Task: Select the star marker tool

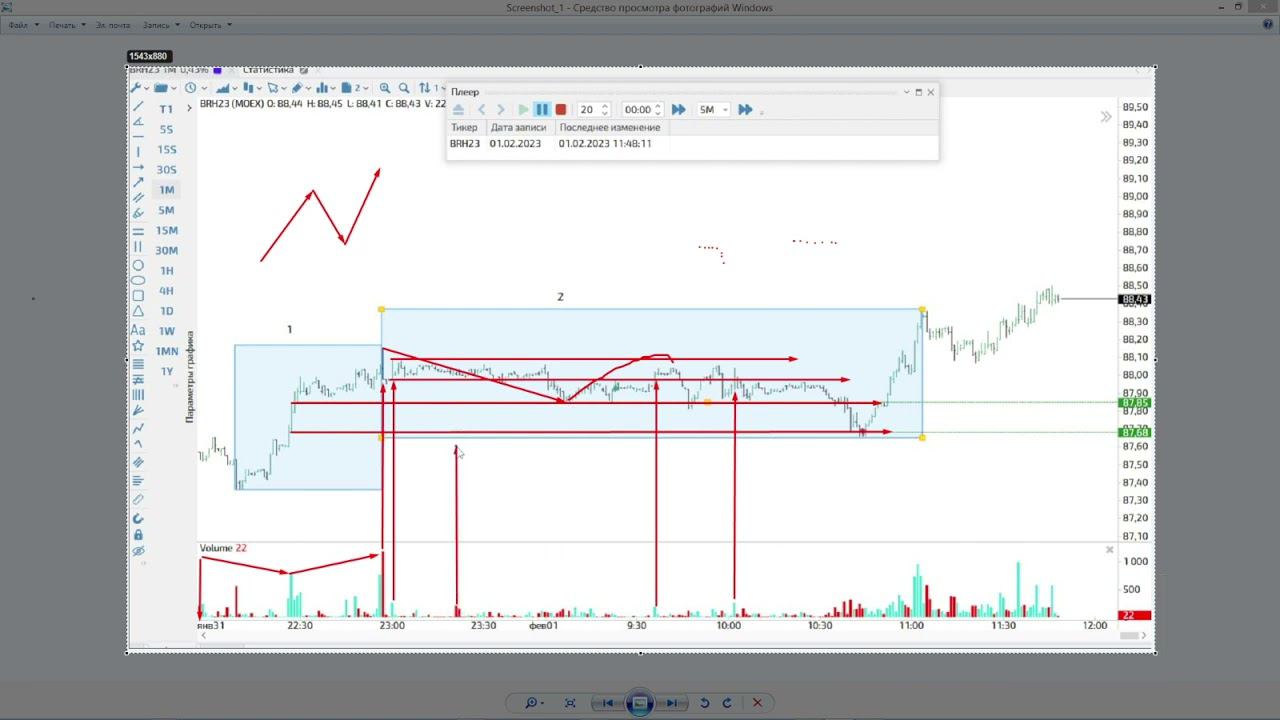Action: point(138,346)
